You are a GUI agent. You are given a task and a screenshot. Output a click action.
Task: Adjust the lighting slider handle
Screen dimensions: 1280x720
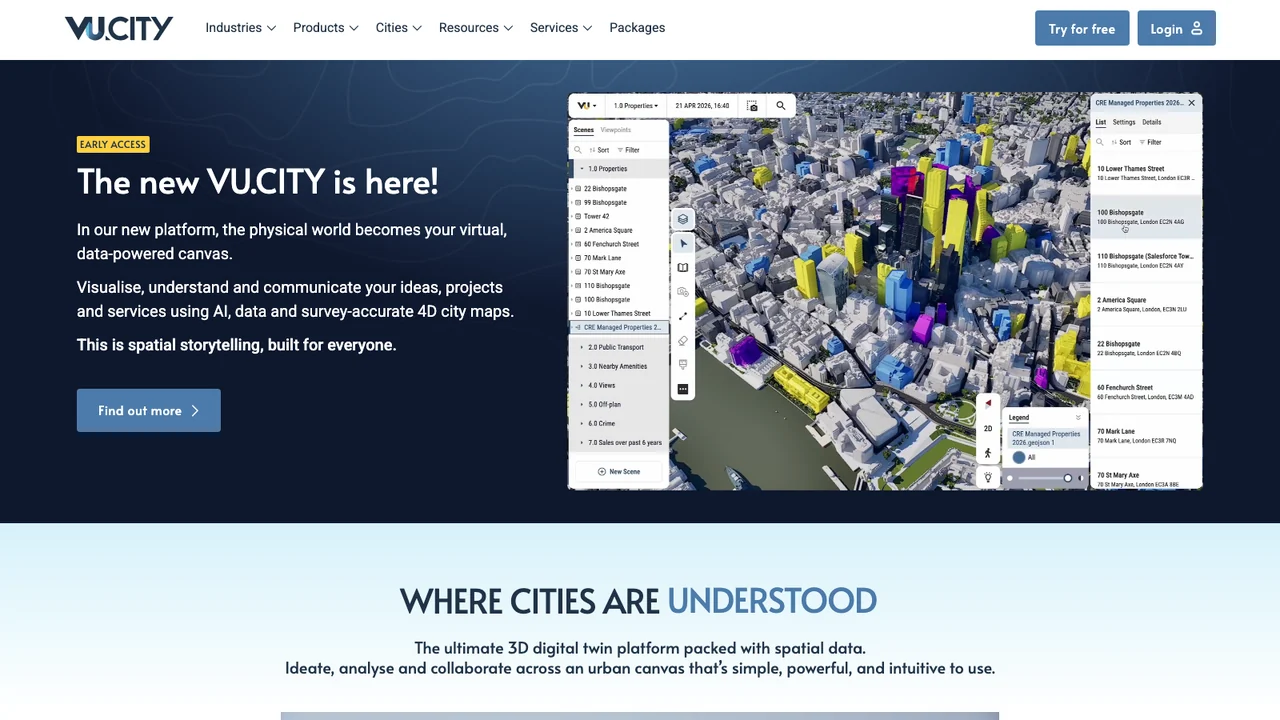point(1068,478)
